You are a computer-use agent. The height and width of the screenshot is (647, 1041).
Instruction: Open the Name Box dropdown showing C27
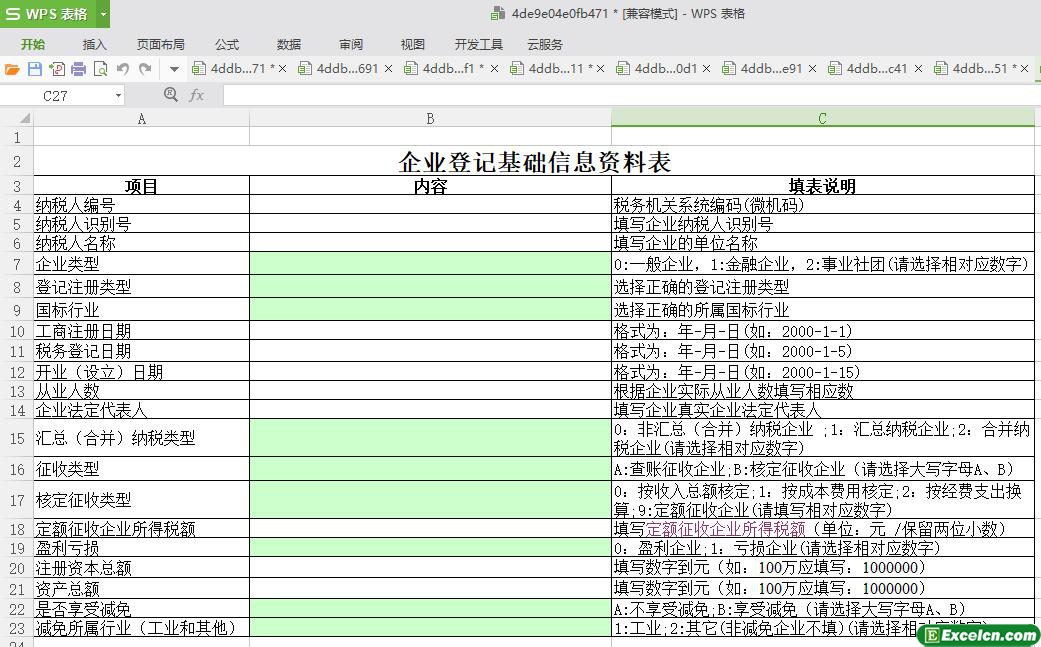tap(118, 96)
